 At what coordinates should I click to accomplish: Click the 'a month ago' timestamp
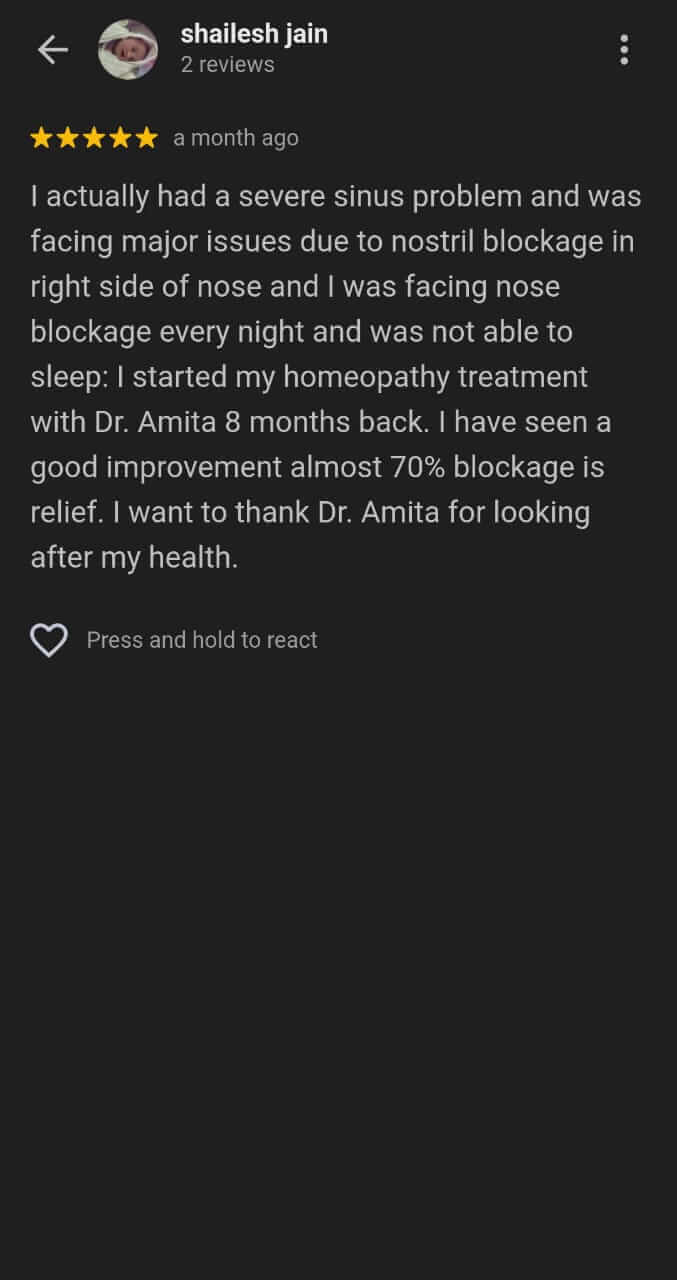coord(236,138)
